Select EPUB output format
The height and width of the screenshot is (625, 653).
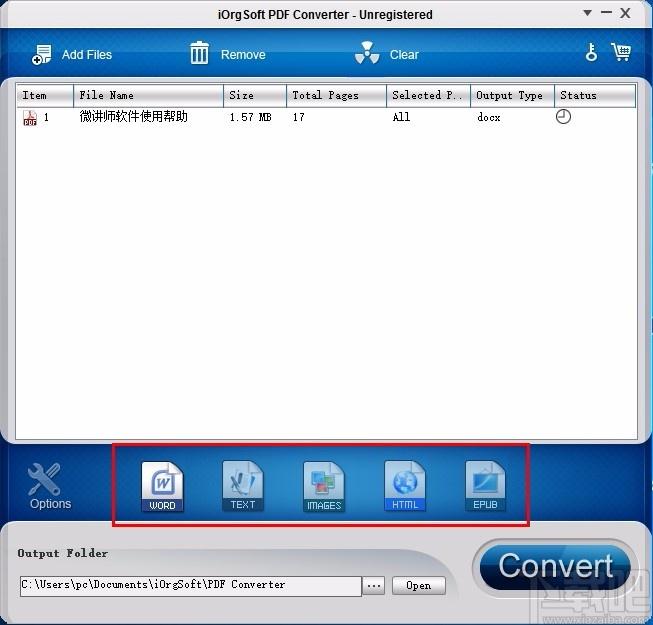(485, 486)
